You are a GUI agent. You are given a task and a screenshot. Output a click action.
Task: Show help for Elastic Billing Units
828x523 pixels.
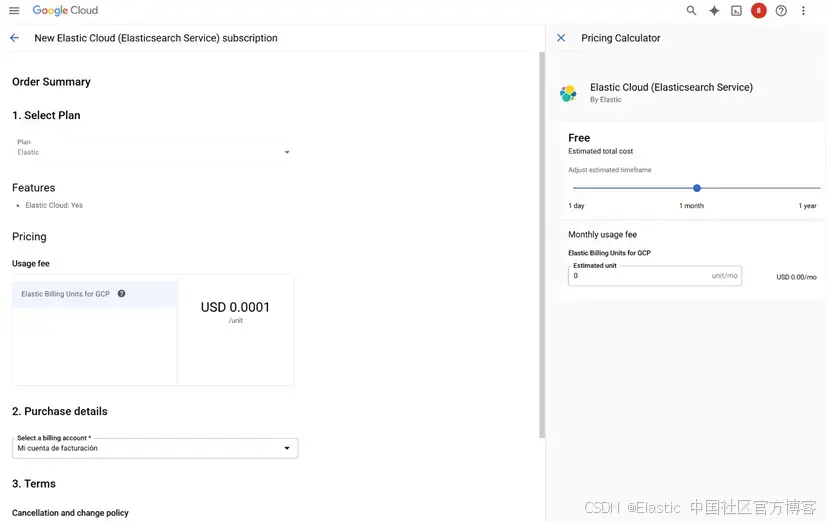click(x=121, y=294)
